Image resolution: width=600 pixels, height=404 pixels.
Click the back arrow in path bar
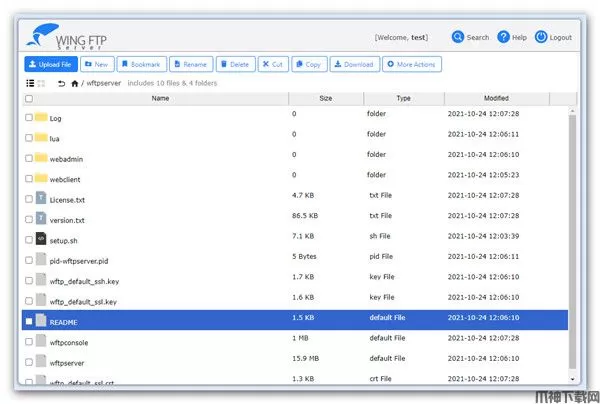(x=61, y=83)
